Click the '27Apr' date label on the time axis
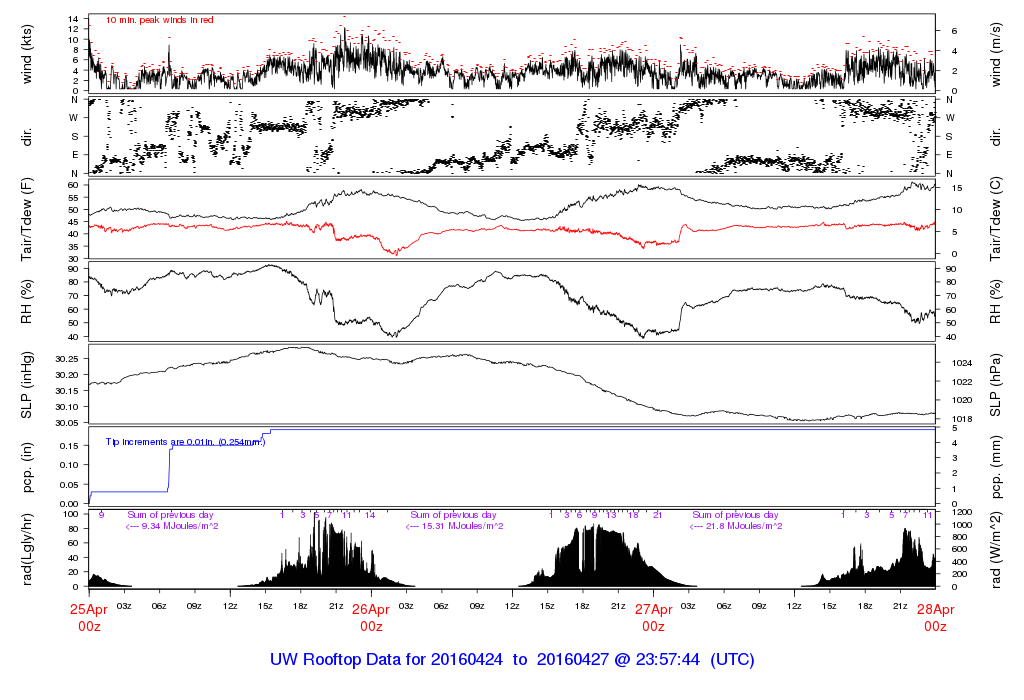The width and height of the screenshot is (1024, 700). tap(653, 609)
